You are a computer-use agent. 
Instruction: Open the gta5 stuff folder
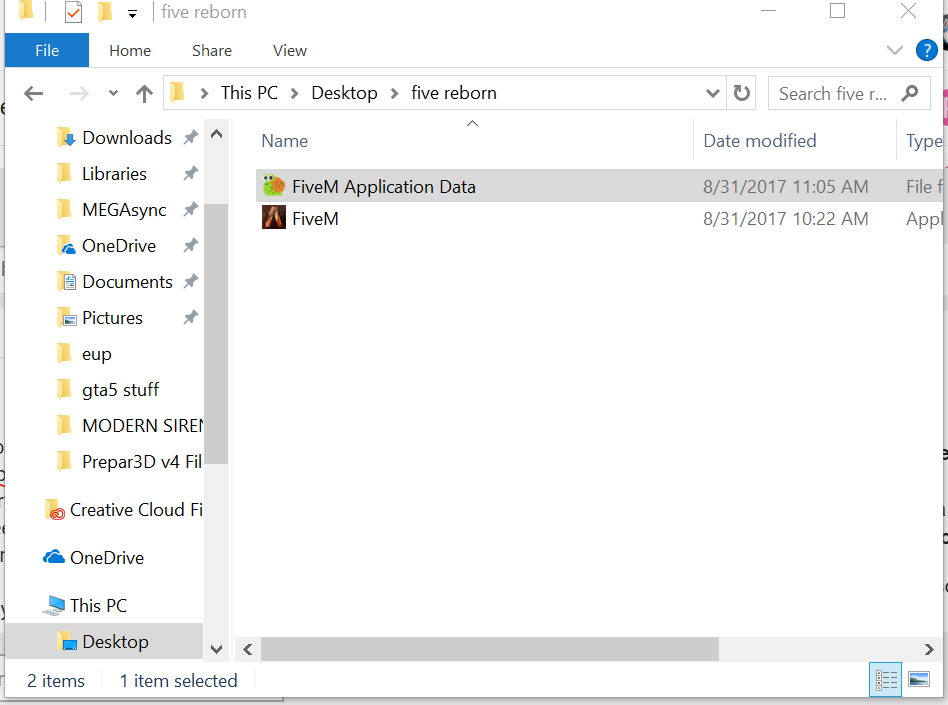coord(120,390)
